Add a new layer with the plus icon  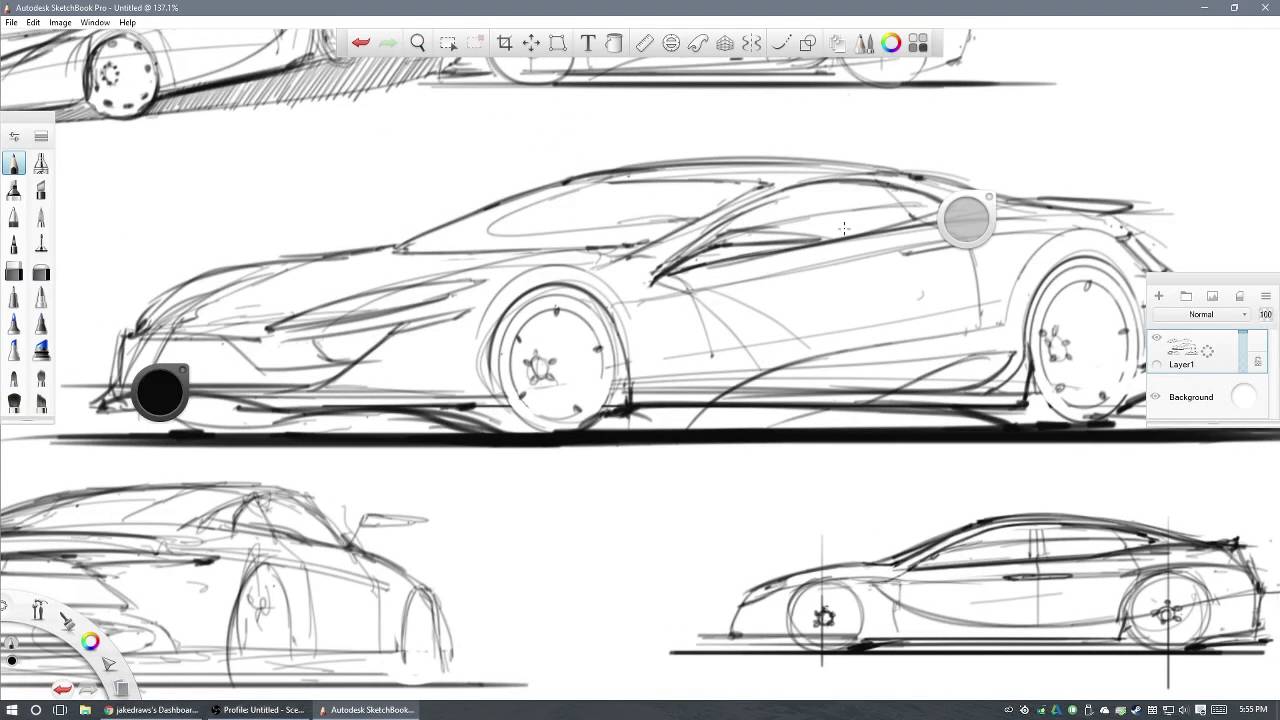(x=1158, y=296)
